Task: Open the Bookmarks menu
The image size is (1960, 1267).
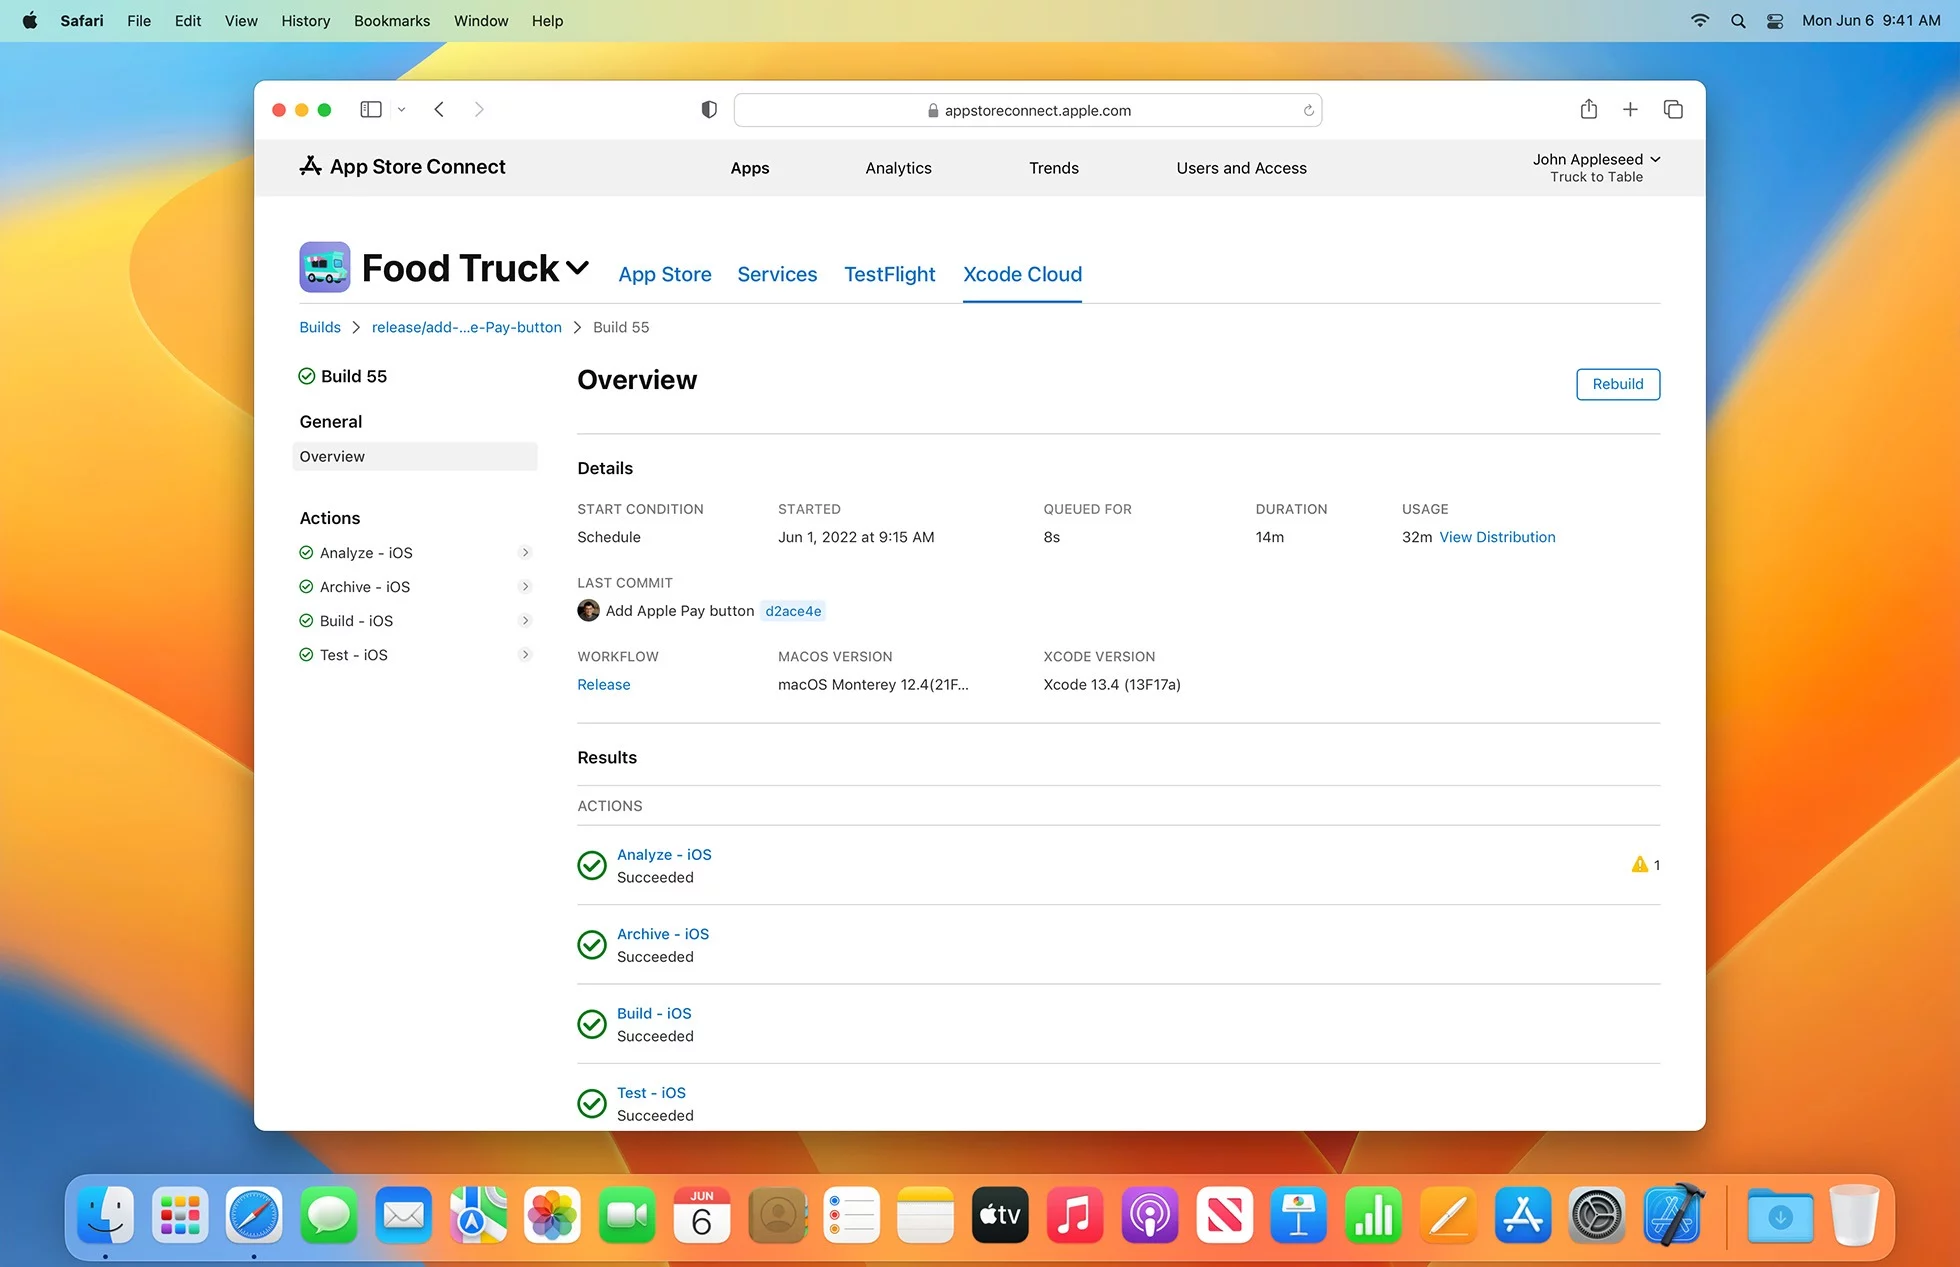Action: (x=392, y=20)
